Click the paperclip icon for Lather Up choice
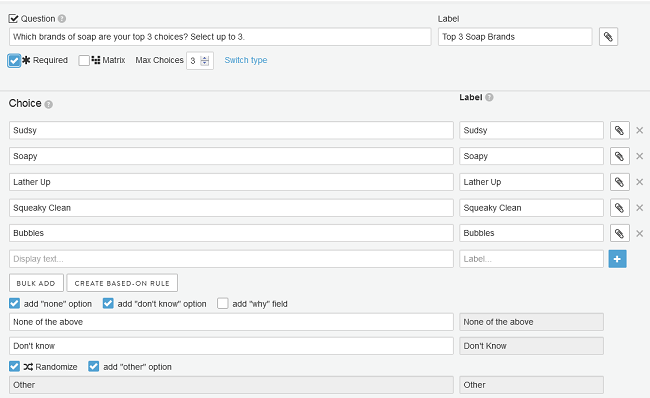 619,182
